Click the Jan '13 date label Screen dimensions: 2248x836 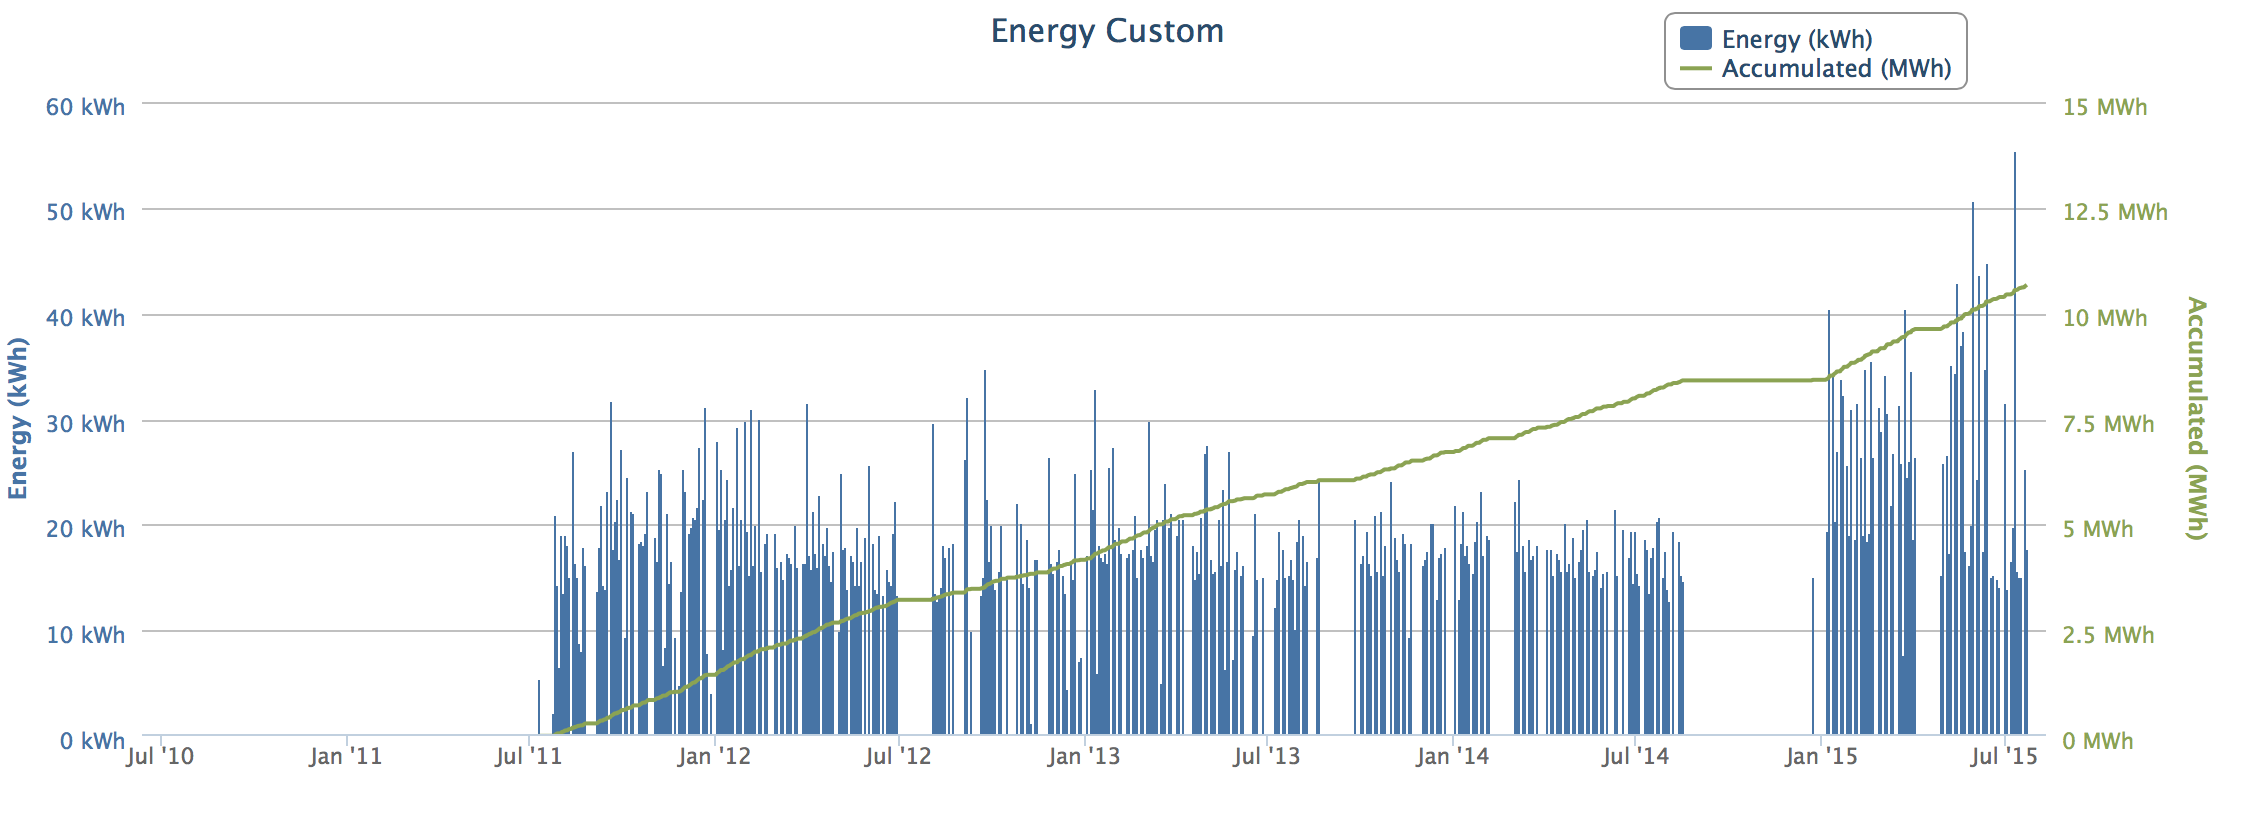click(x=1084, y=756)
